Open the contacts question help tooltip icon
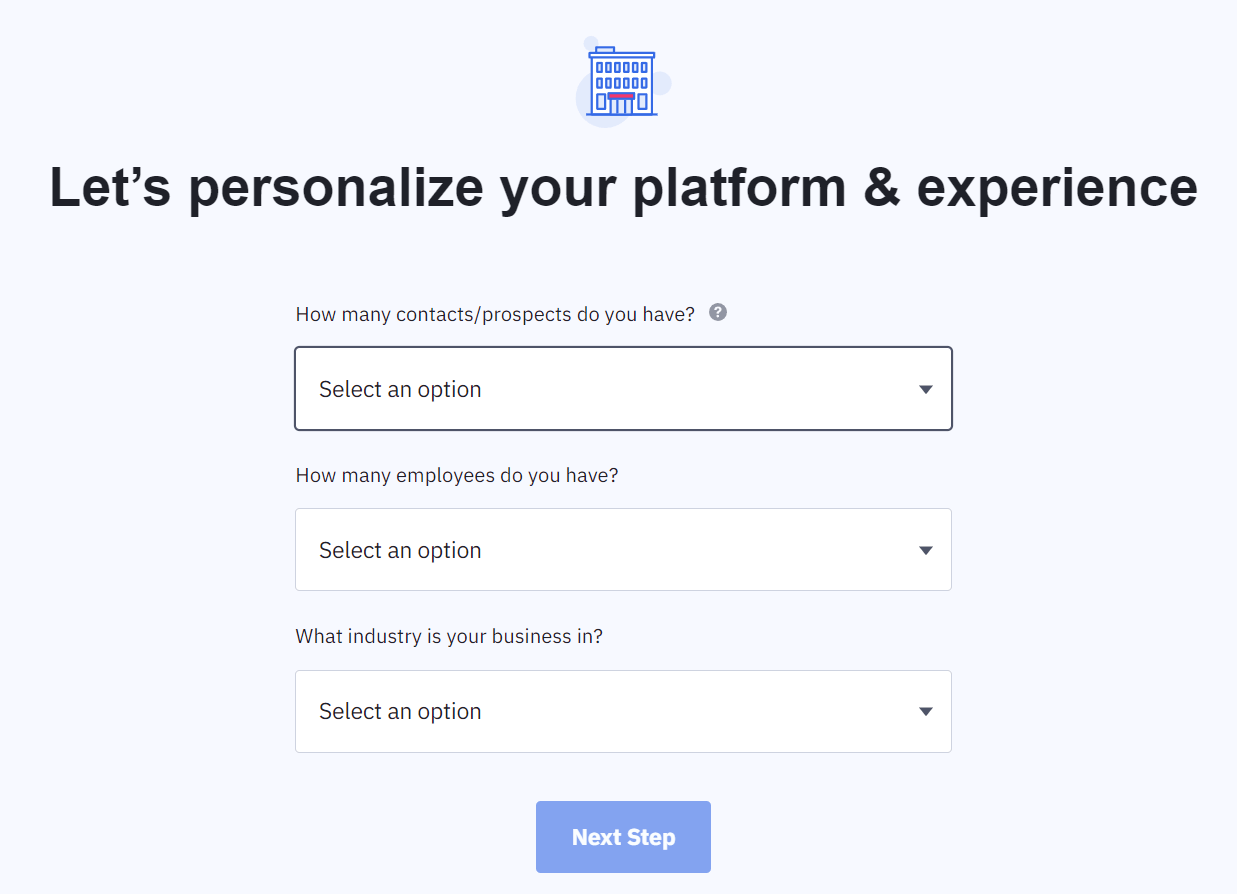 pyautogui.click(x=717, y=312)
